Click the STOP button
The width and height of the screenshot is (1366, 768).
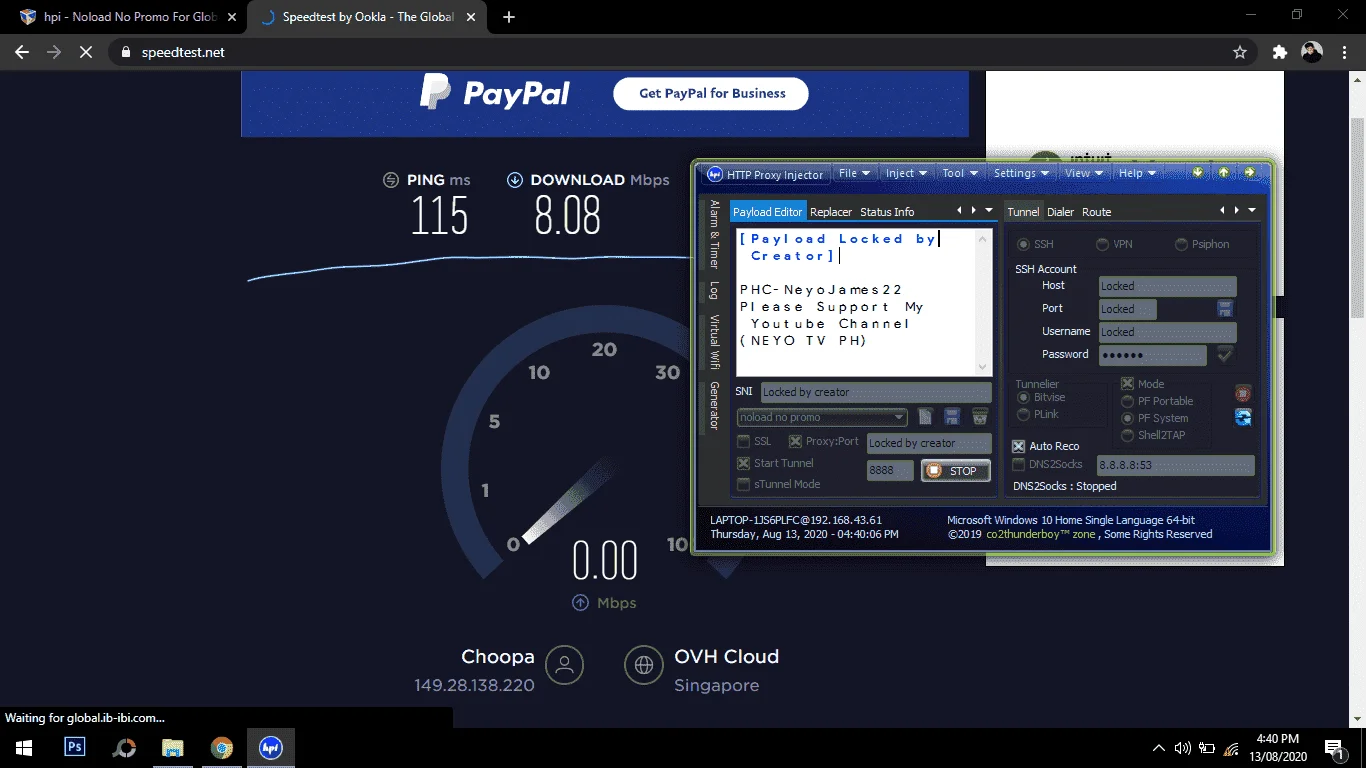pyautogui.click(x=955, y=471)
